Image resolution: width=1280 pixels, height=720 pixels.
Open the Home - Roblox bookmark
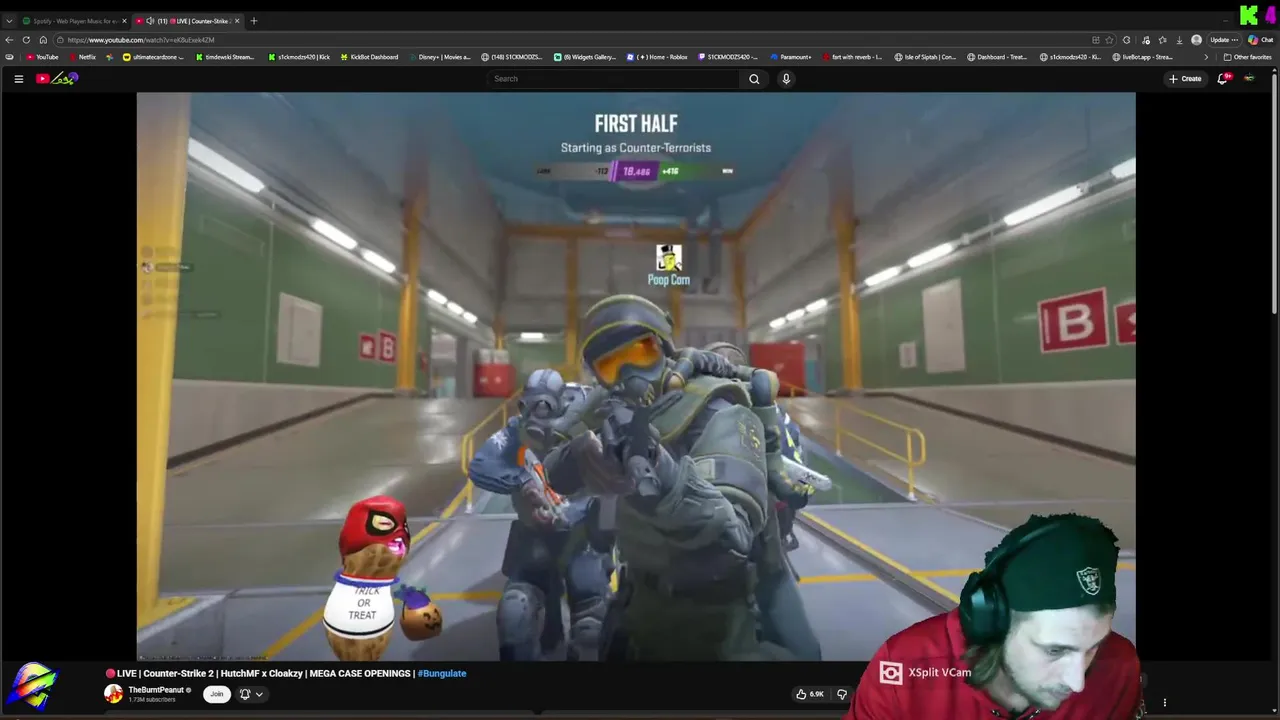tap(657, 57)
